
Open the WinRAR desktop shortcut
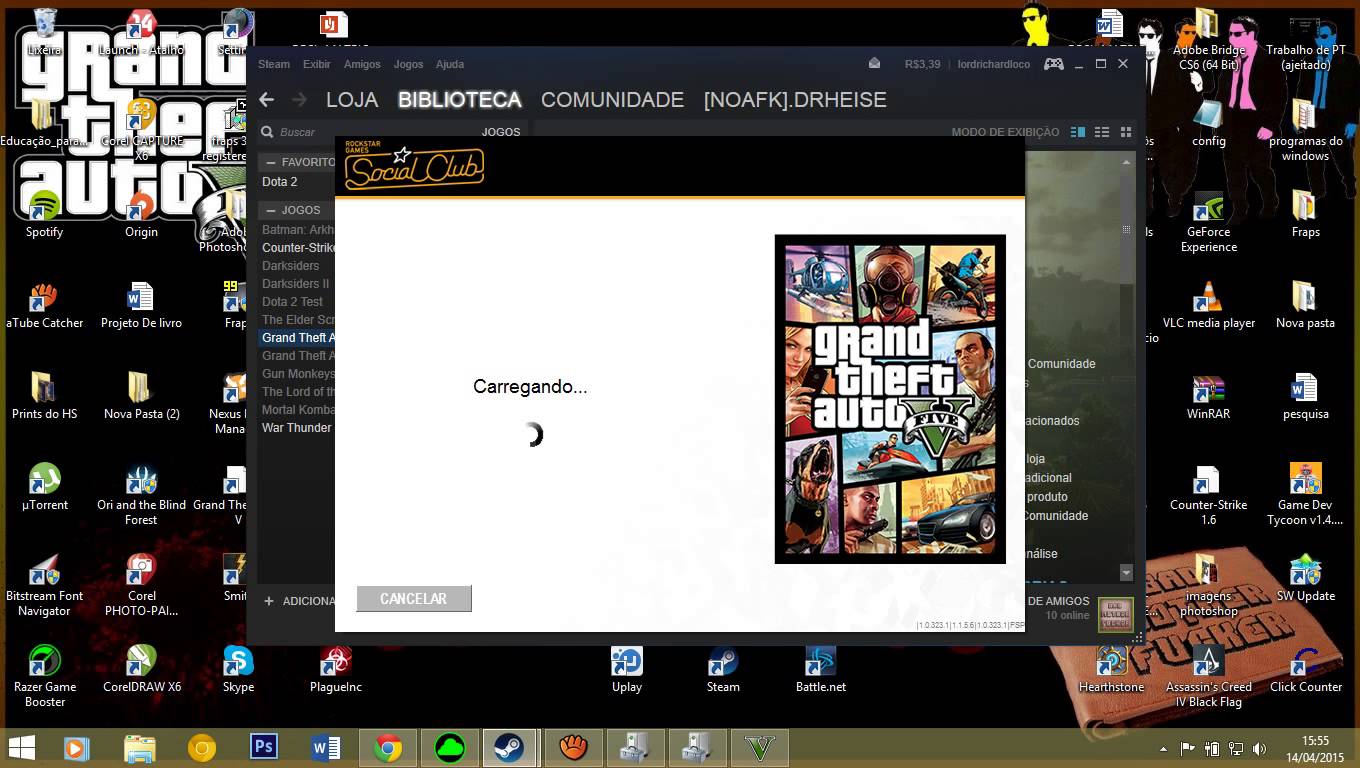[x=1208, y=396]
